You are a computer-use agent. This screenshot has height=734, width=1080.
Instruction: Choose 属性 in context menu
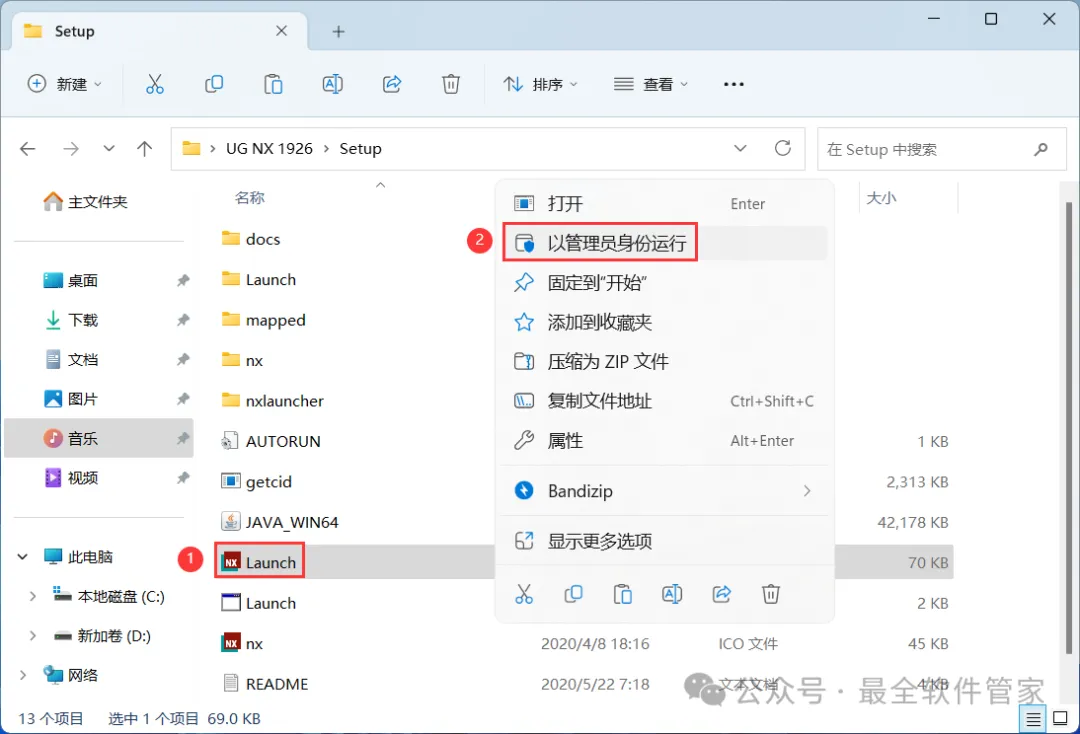tap(664, 441)
